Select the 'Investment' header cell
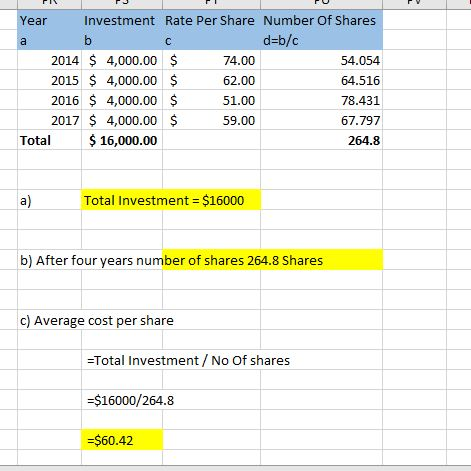471x471 pixels. pyautogui.click(x=122, y=20)
